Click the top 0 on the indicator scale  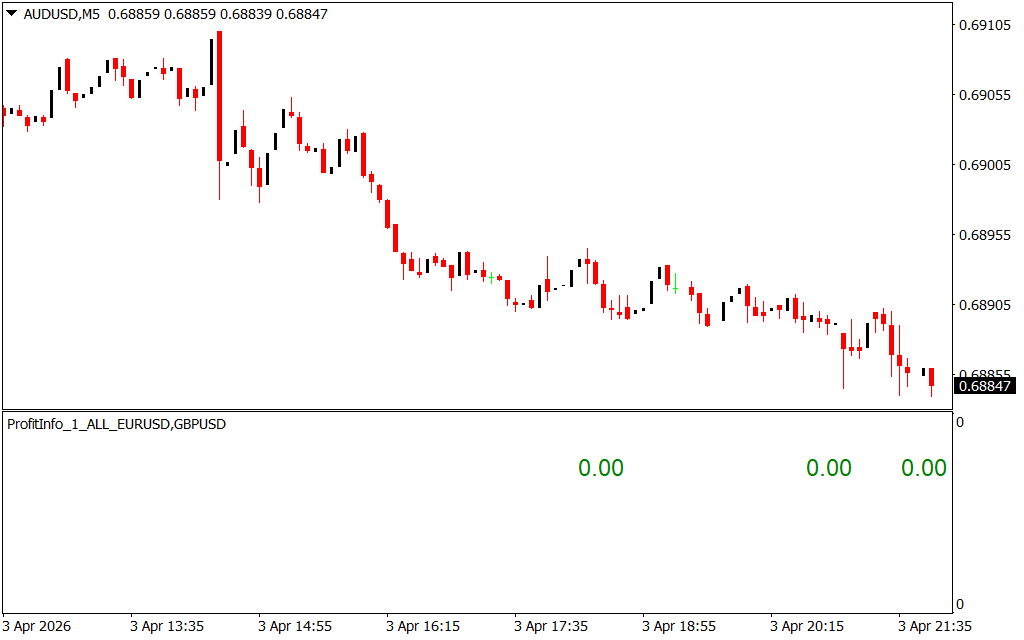[960, 422]
